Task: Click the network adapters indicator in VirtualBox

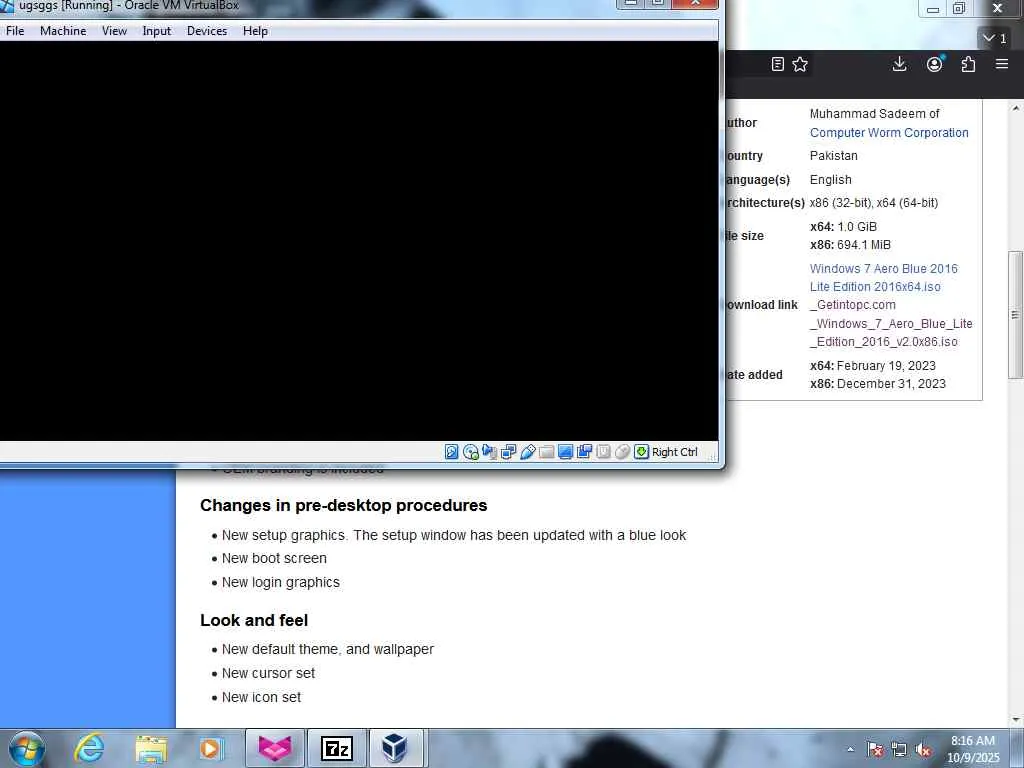Action: [x=508, y=452]
